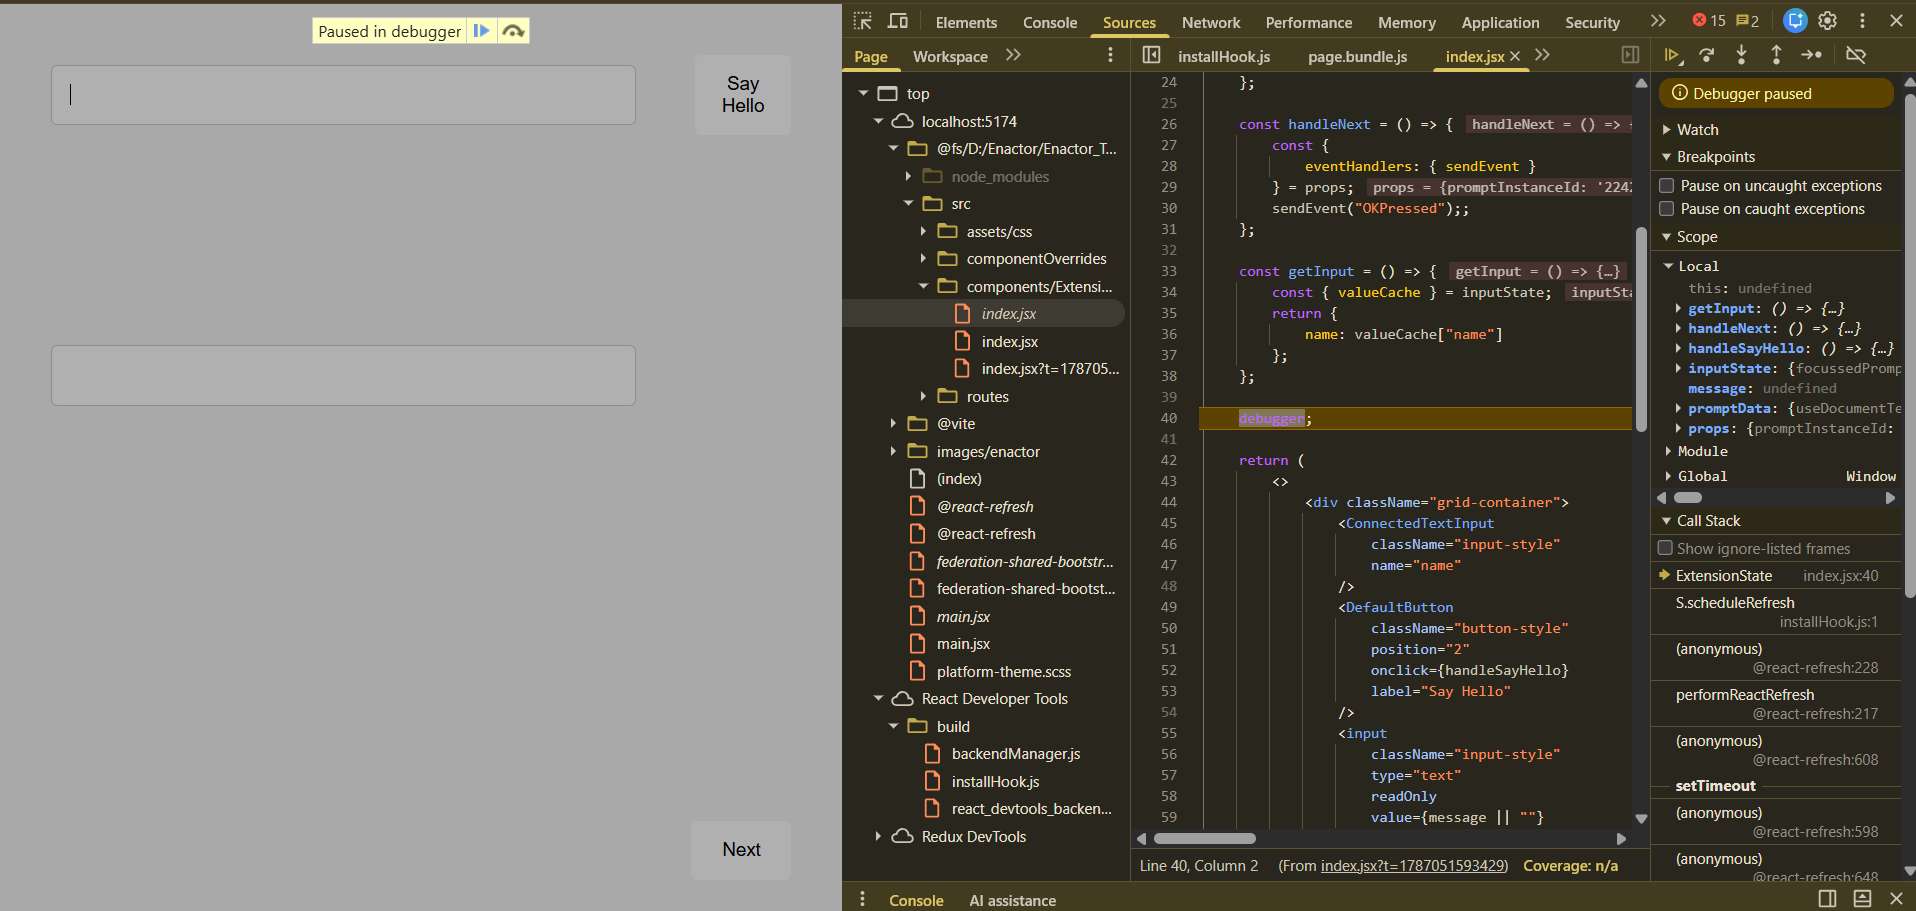Screen dimensions: 1916x911
Task: Resume script execution in debugger toolbar
Action: coord(1672,55)
